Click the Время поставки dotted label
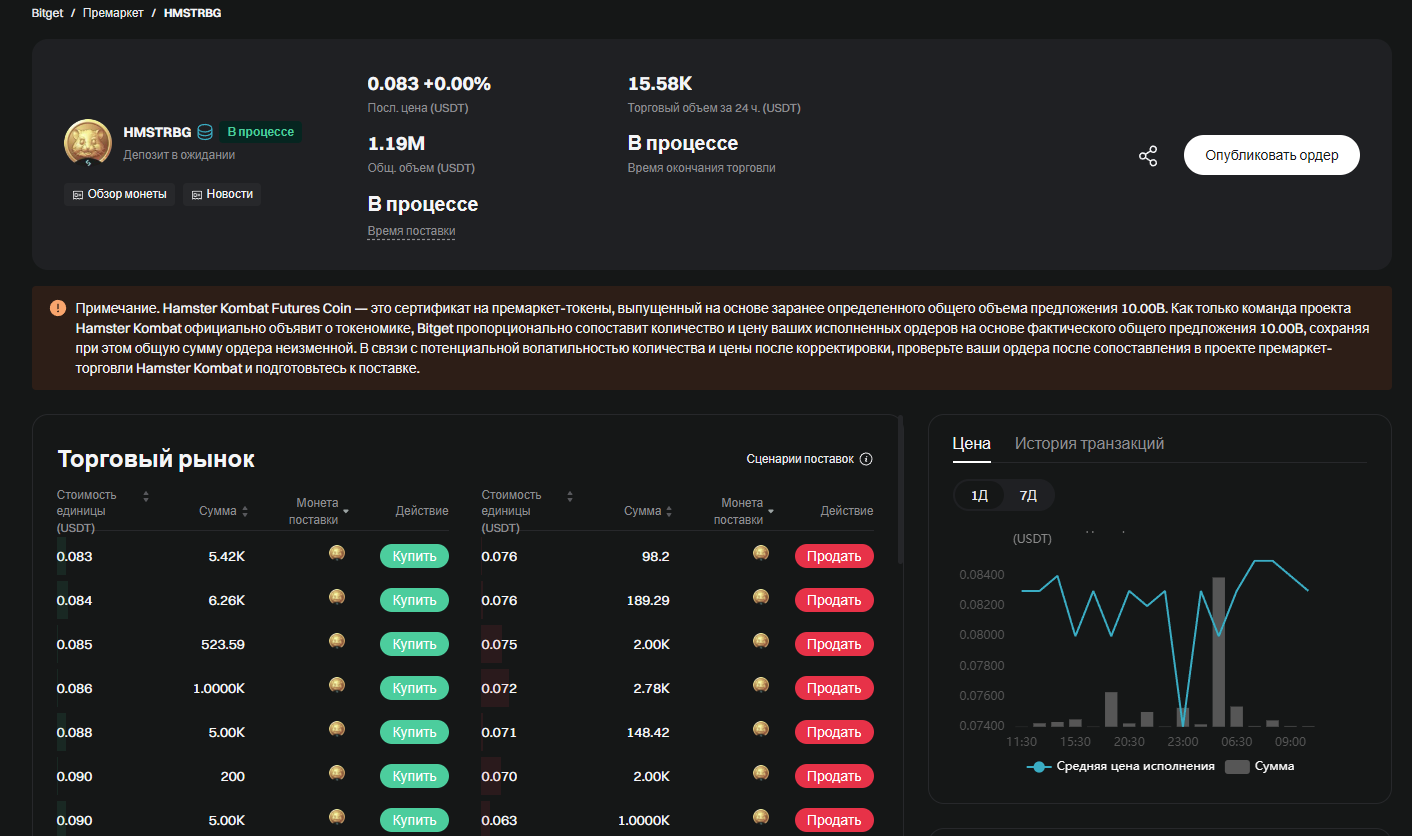The image size is (1412, 836). pos(411,231)
